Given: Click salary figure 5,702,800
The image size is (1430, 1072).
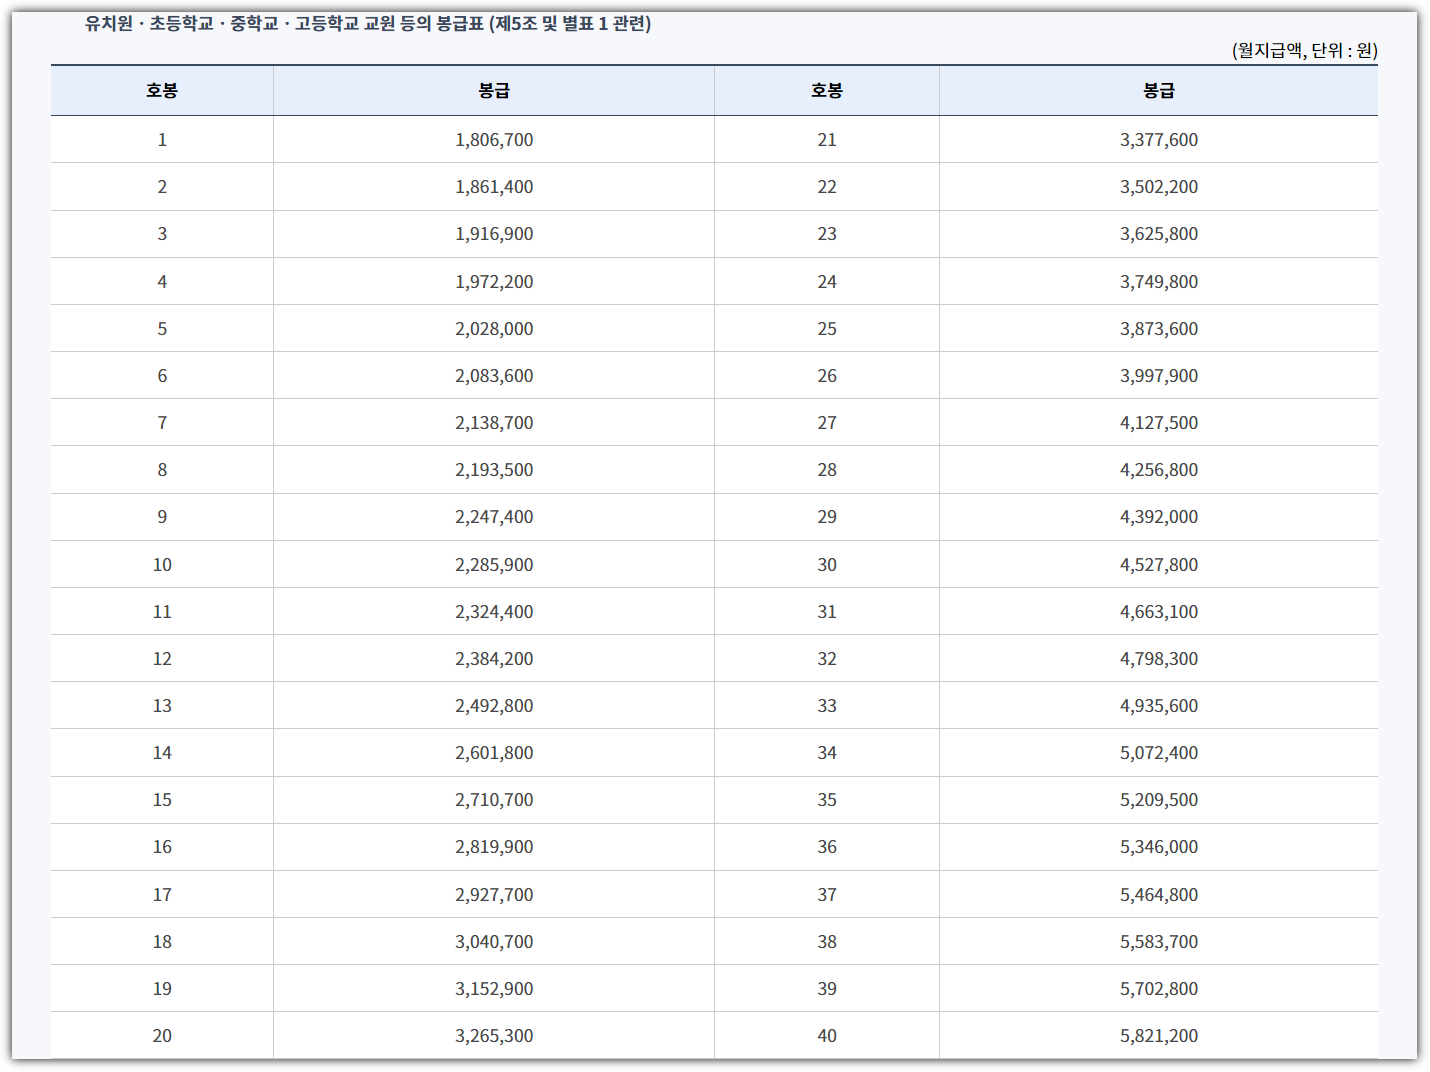Looking at the screenshot, I should (1159, 989).
